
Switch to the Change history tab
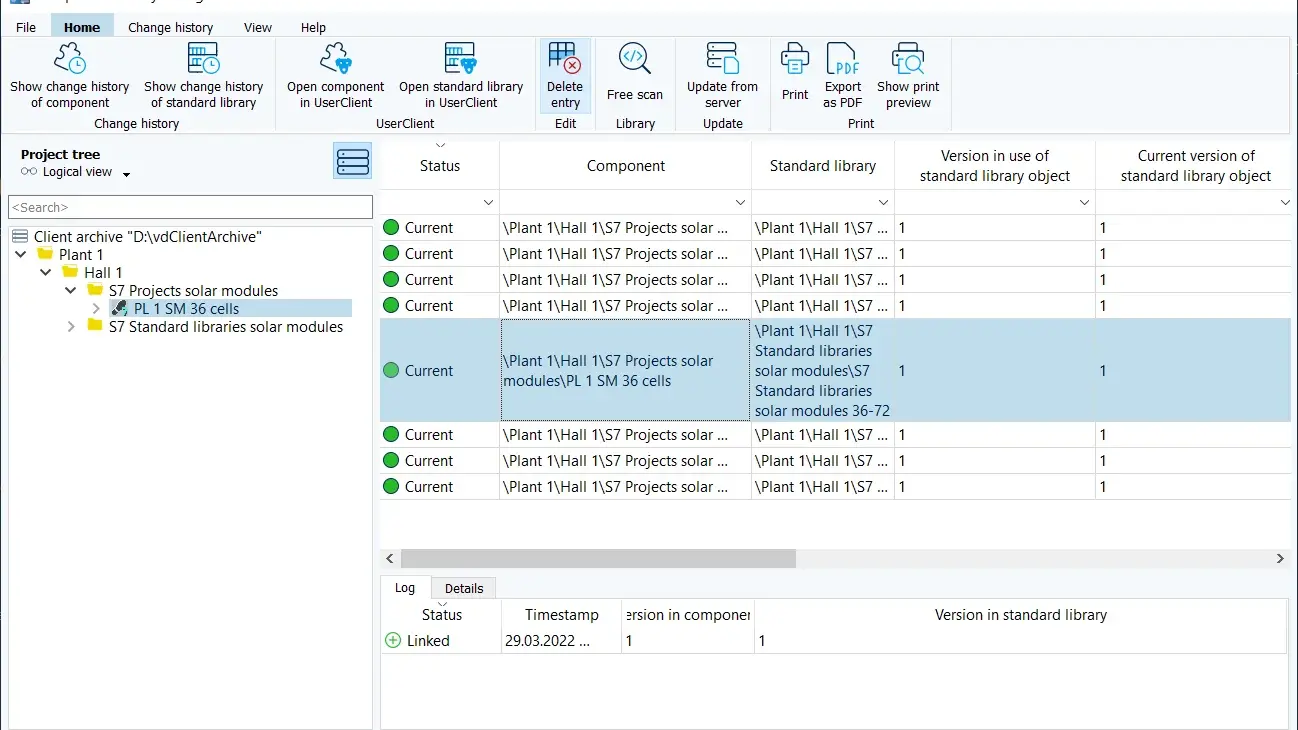171,27
